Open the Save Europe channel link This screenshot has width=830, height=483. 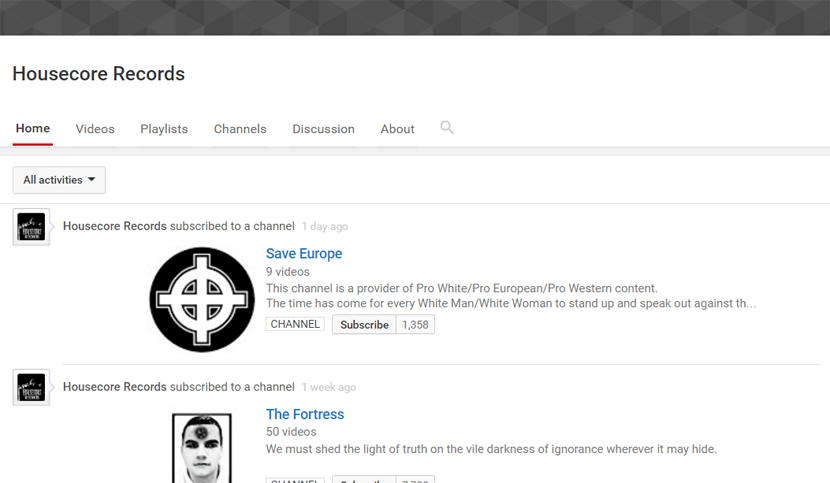point(304,254)
